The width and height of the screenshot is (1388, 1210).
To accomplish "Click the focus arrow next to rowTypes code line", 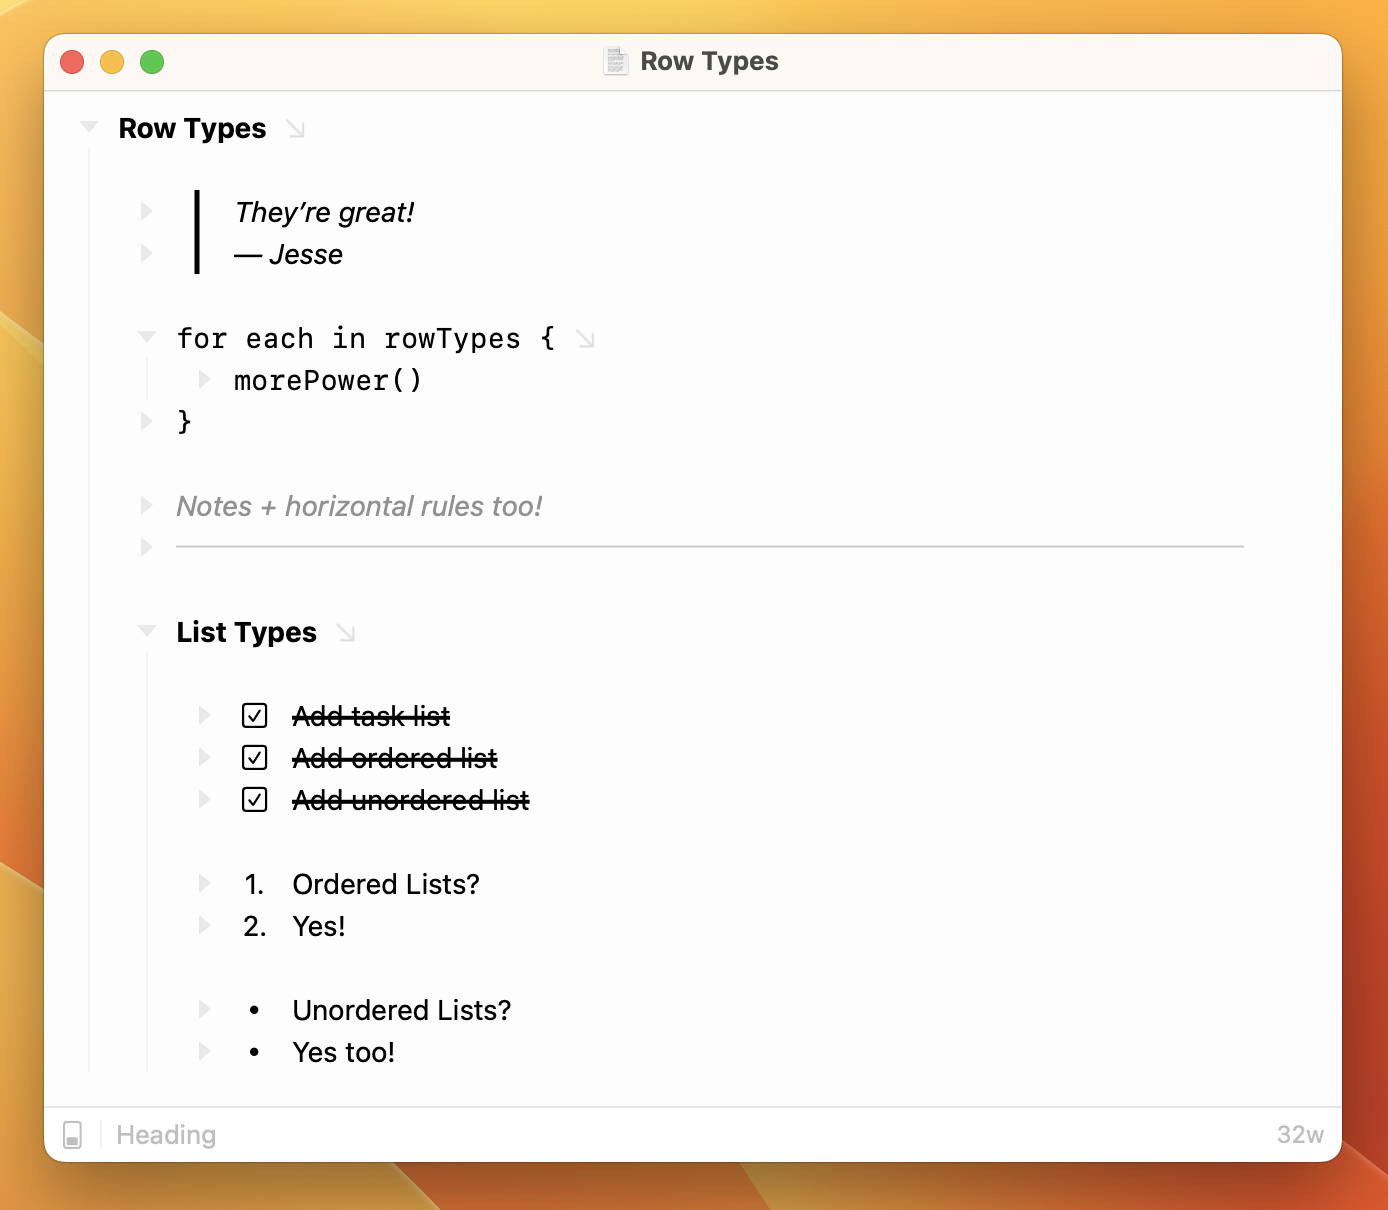I will pos(586,340).
